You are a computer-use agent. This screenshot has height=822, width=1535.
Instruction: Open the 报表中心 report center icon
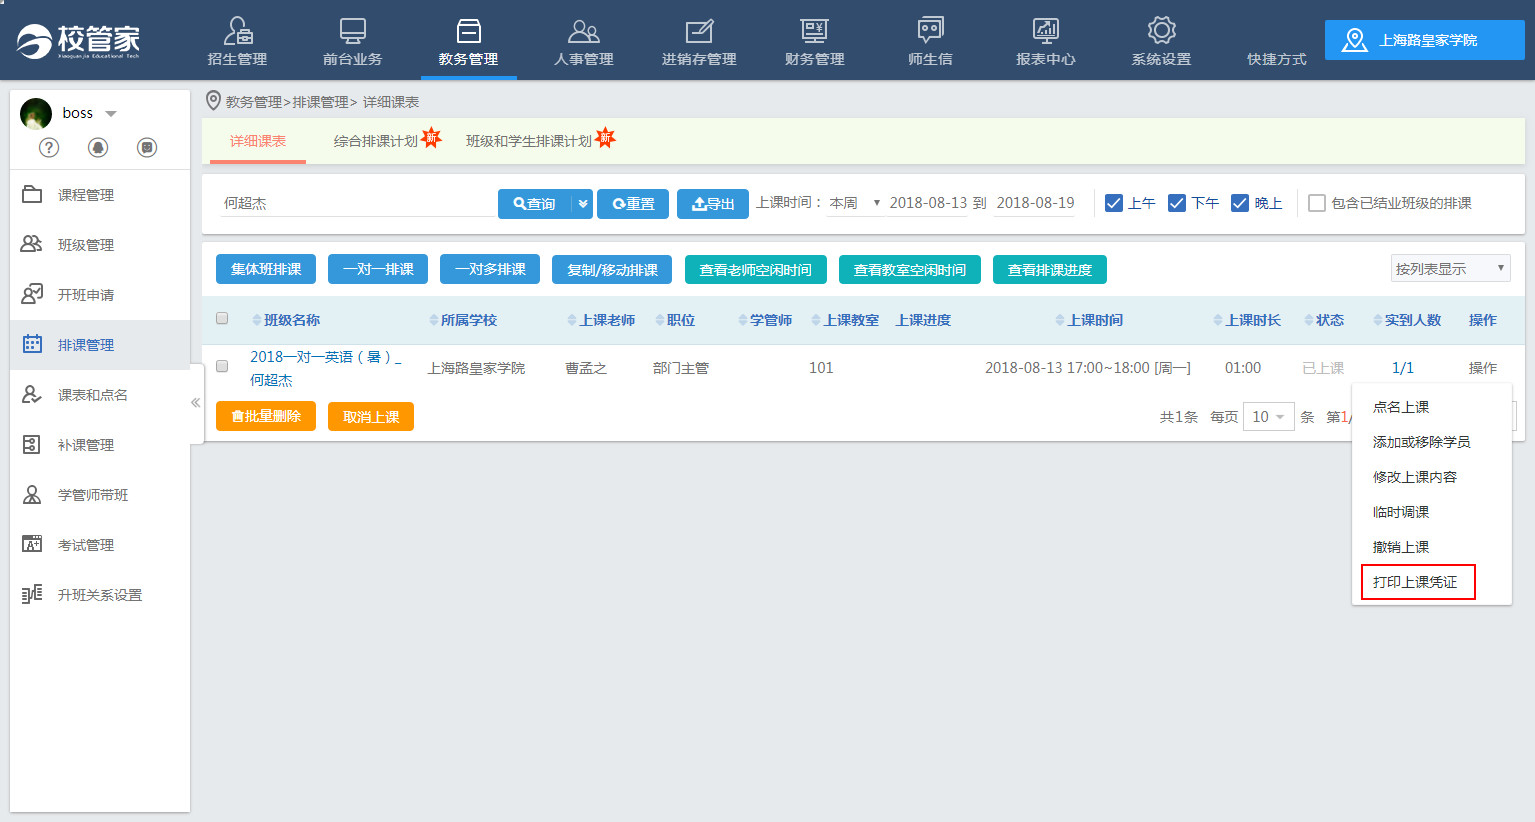click(1045, 32)
